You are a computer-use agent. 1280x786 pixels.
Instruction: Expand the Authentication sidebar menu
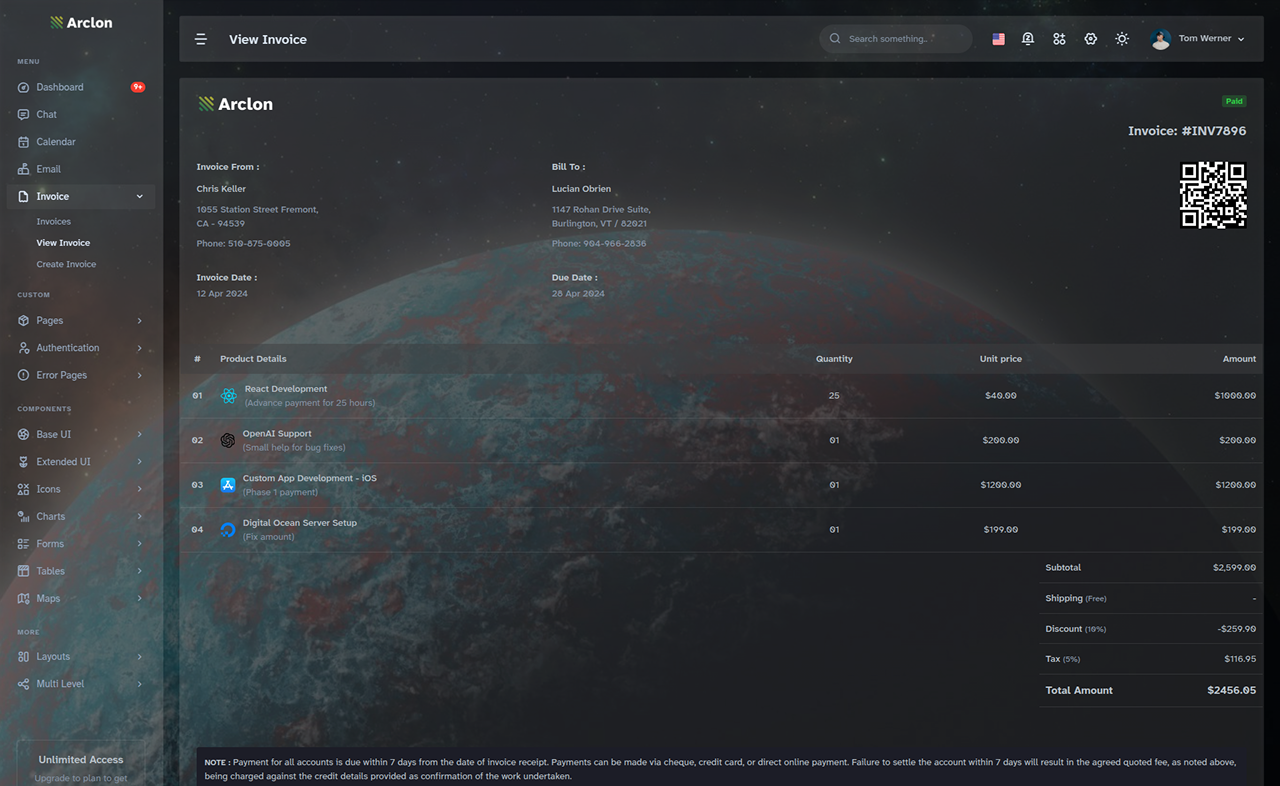(x=81, y=348)
